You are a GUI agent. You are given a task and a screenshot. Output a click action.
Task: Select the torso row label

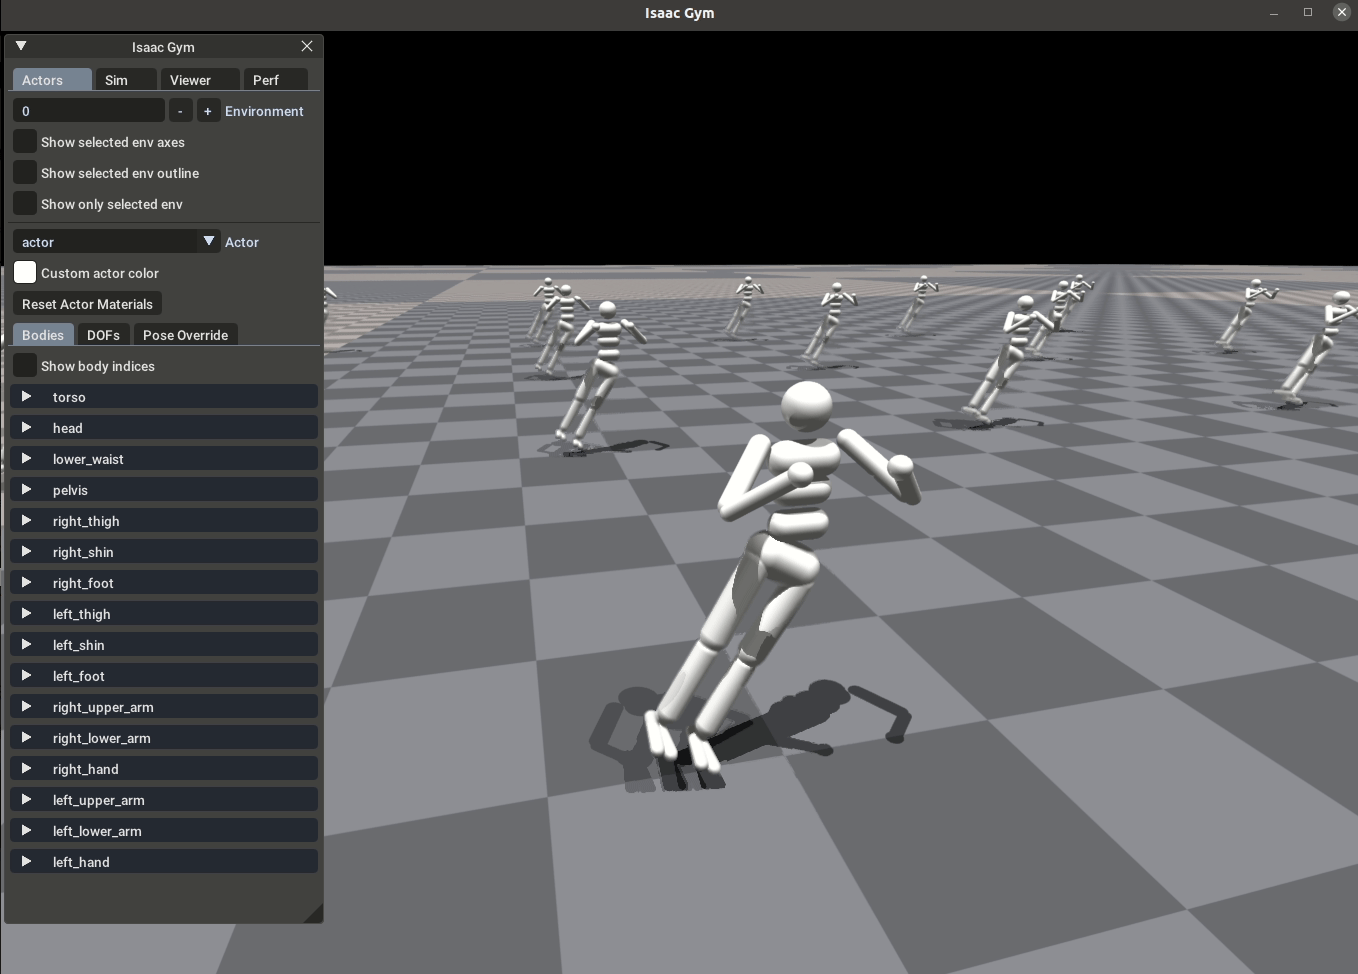tap(69, 397)
